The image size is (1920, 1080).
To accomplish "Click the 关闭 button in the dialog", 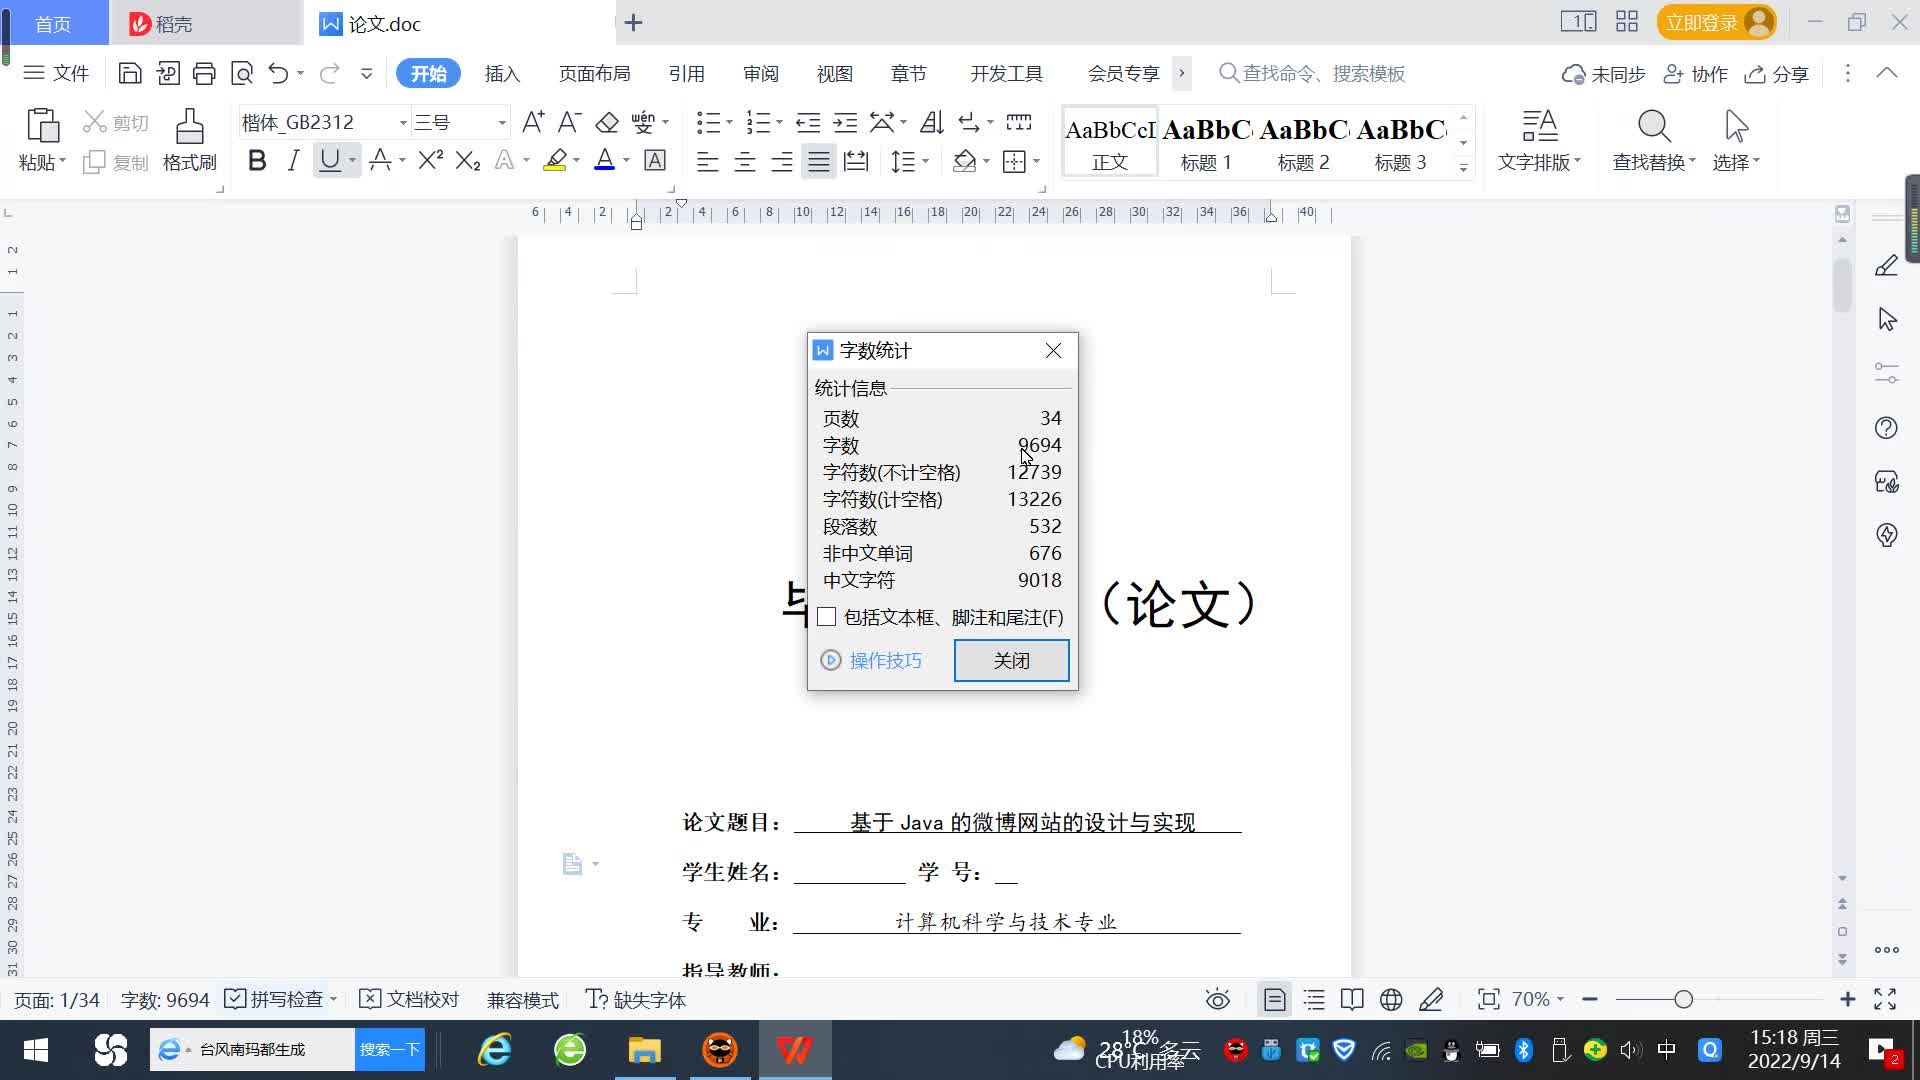I will 1011,660.
